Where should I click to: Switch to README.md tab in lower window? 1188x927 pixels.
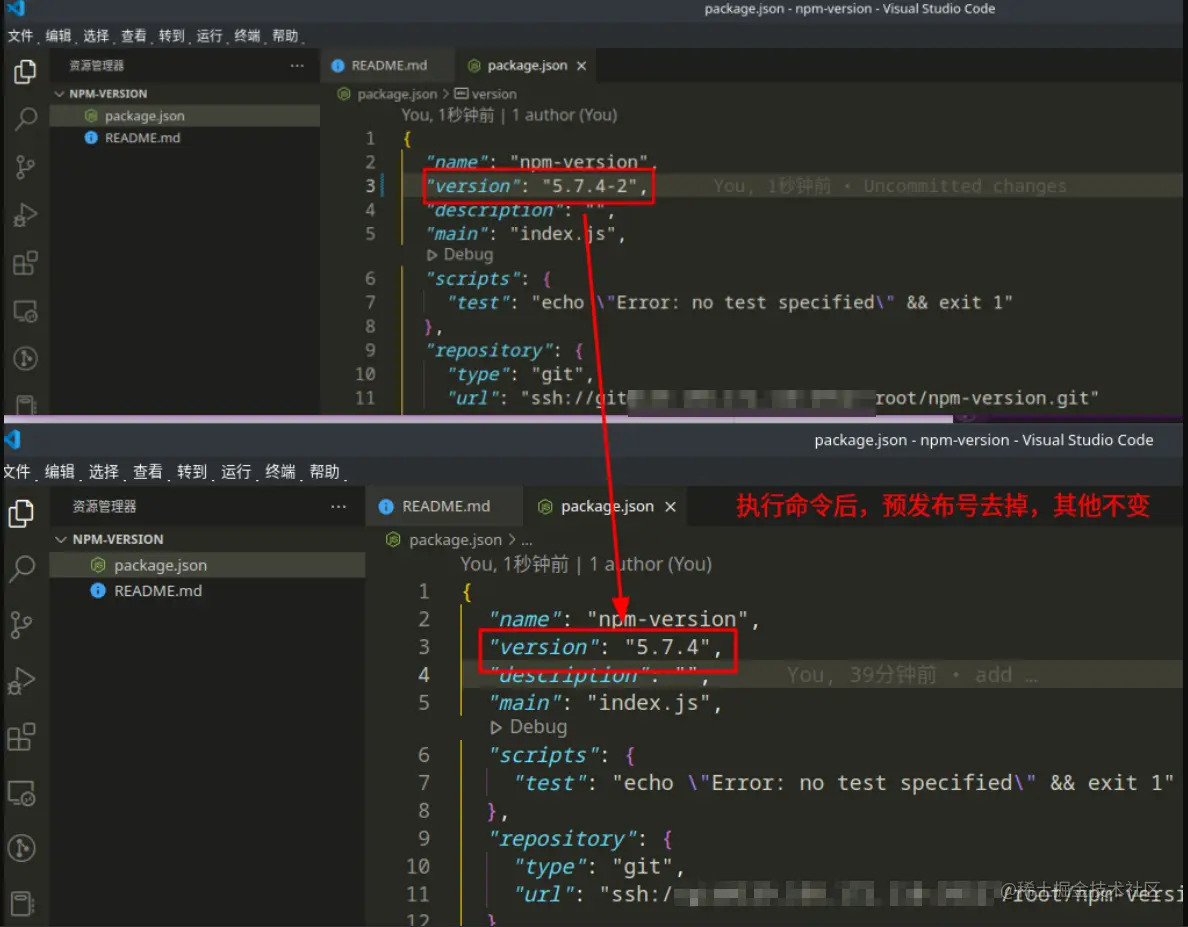point(445,506)
